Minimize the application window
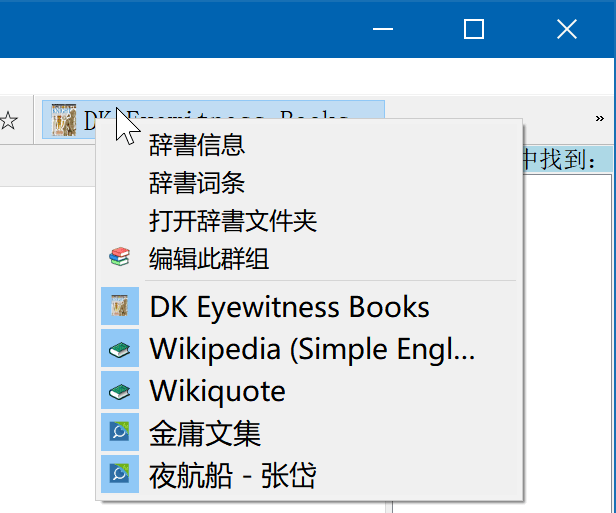616x513 pixels. 383,30
